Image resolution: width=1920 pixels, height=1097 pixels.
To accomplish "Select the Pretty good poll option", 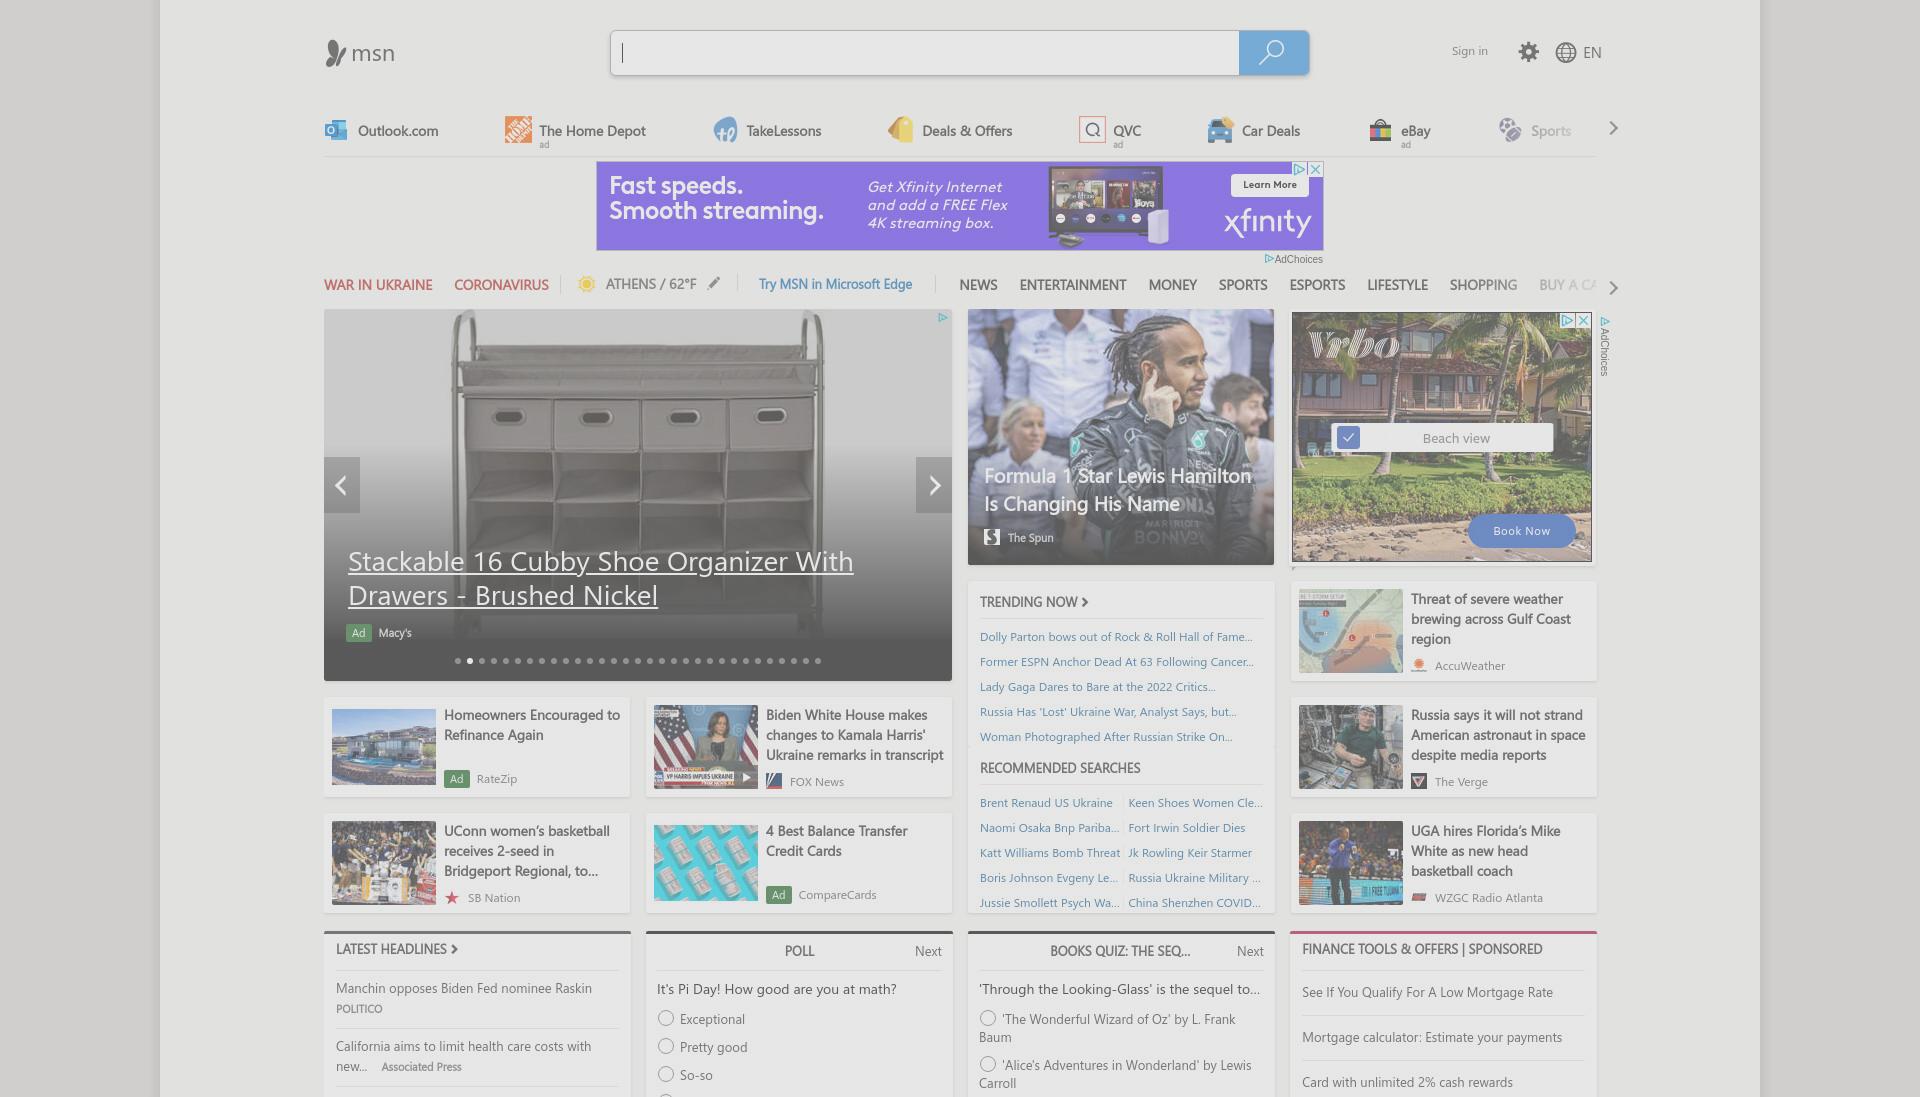I will pyautogui.click(x=666, y=1046).
